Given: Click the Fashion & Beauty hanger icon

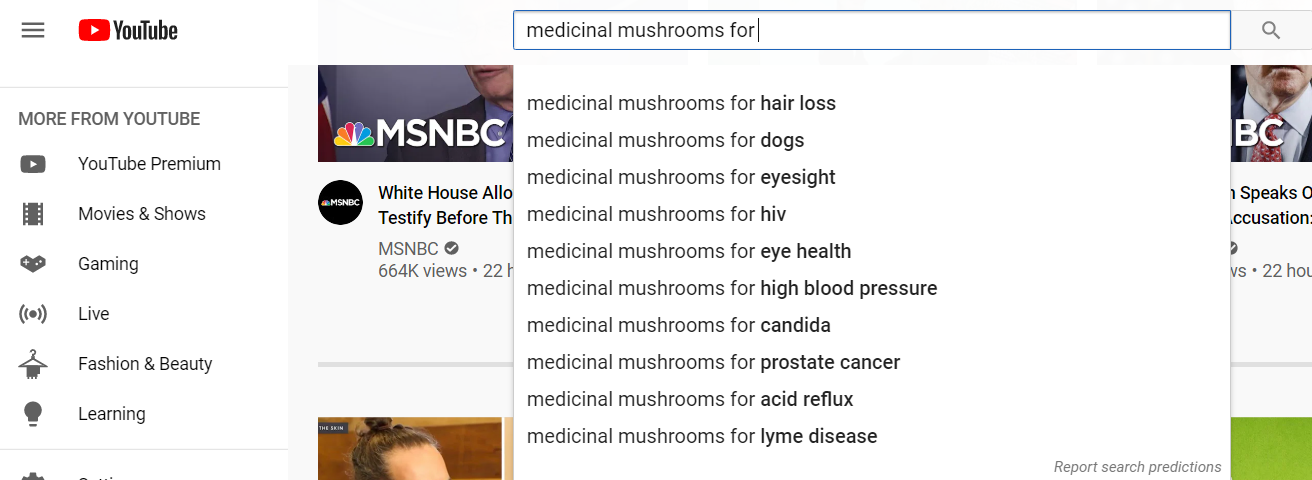Looking at the screenshot, I should tap(33, 364).
